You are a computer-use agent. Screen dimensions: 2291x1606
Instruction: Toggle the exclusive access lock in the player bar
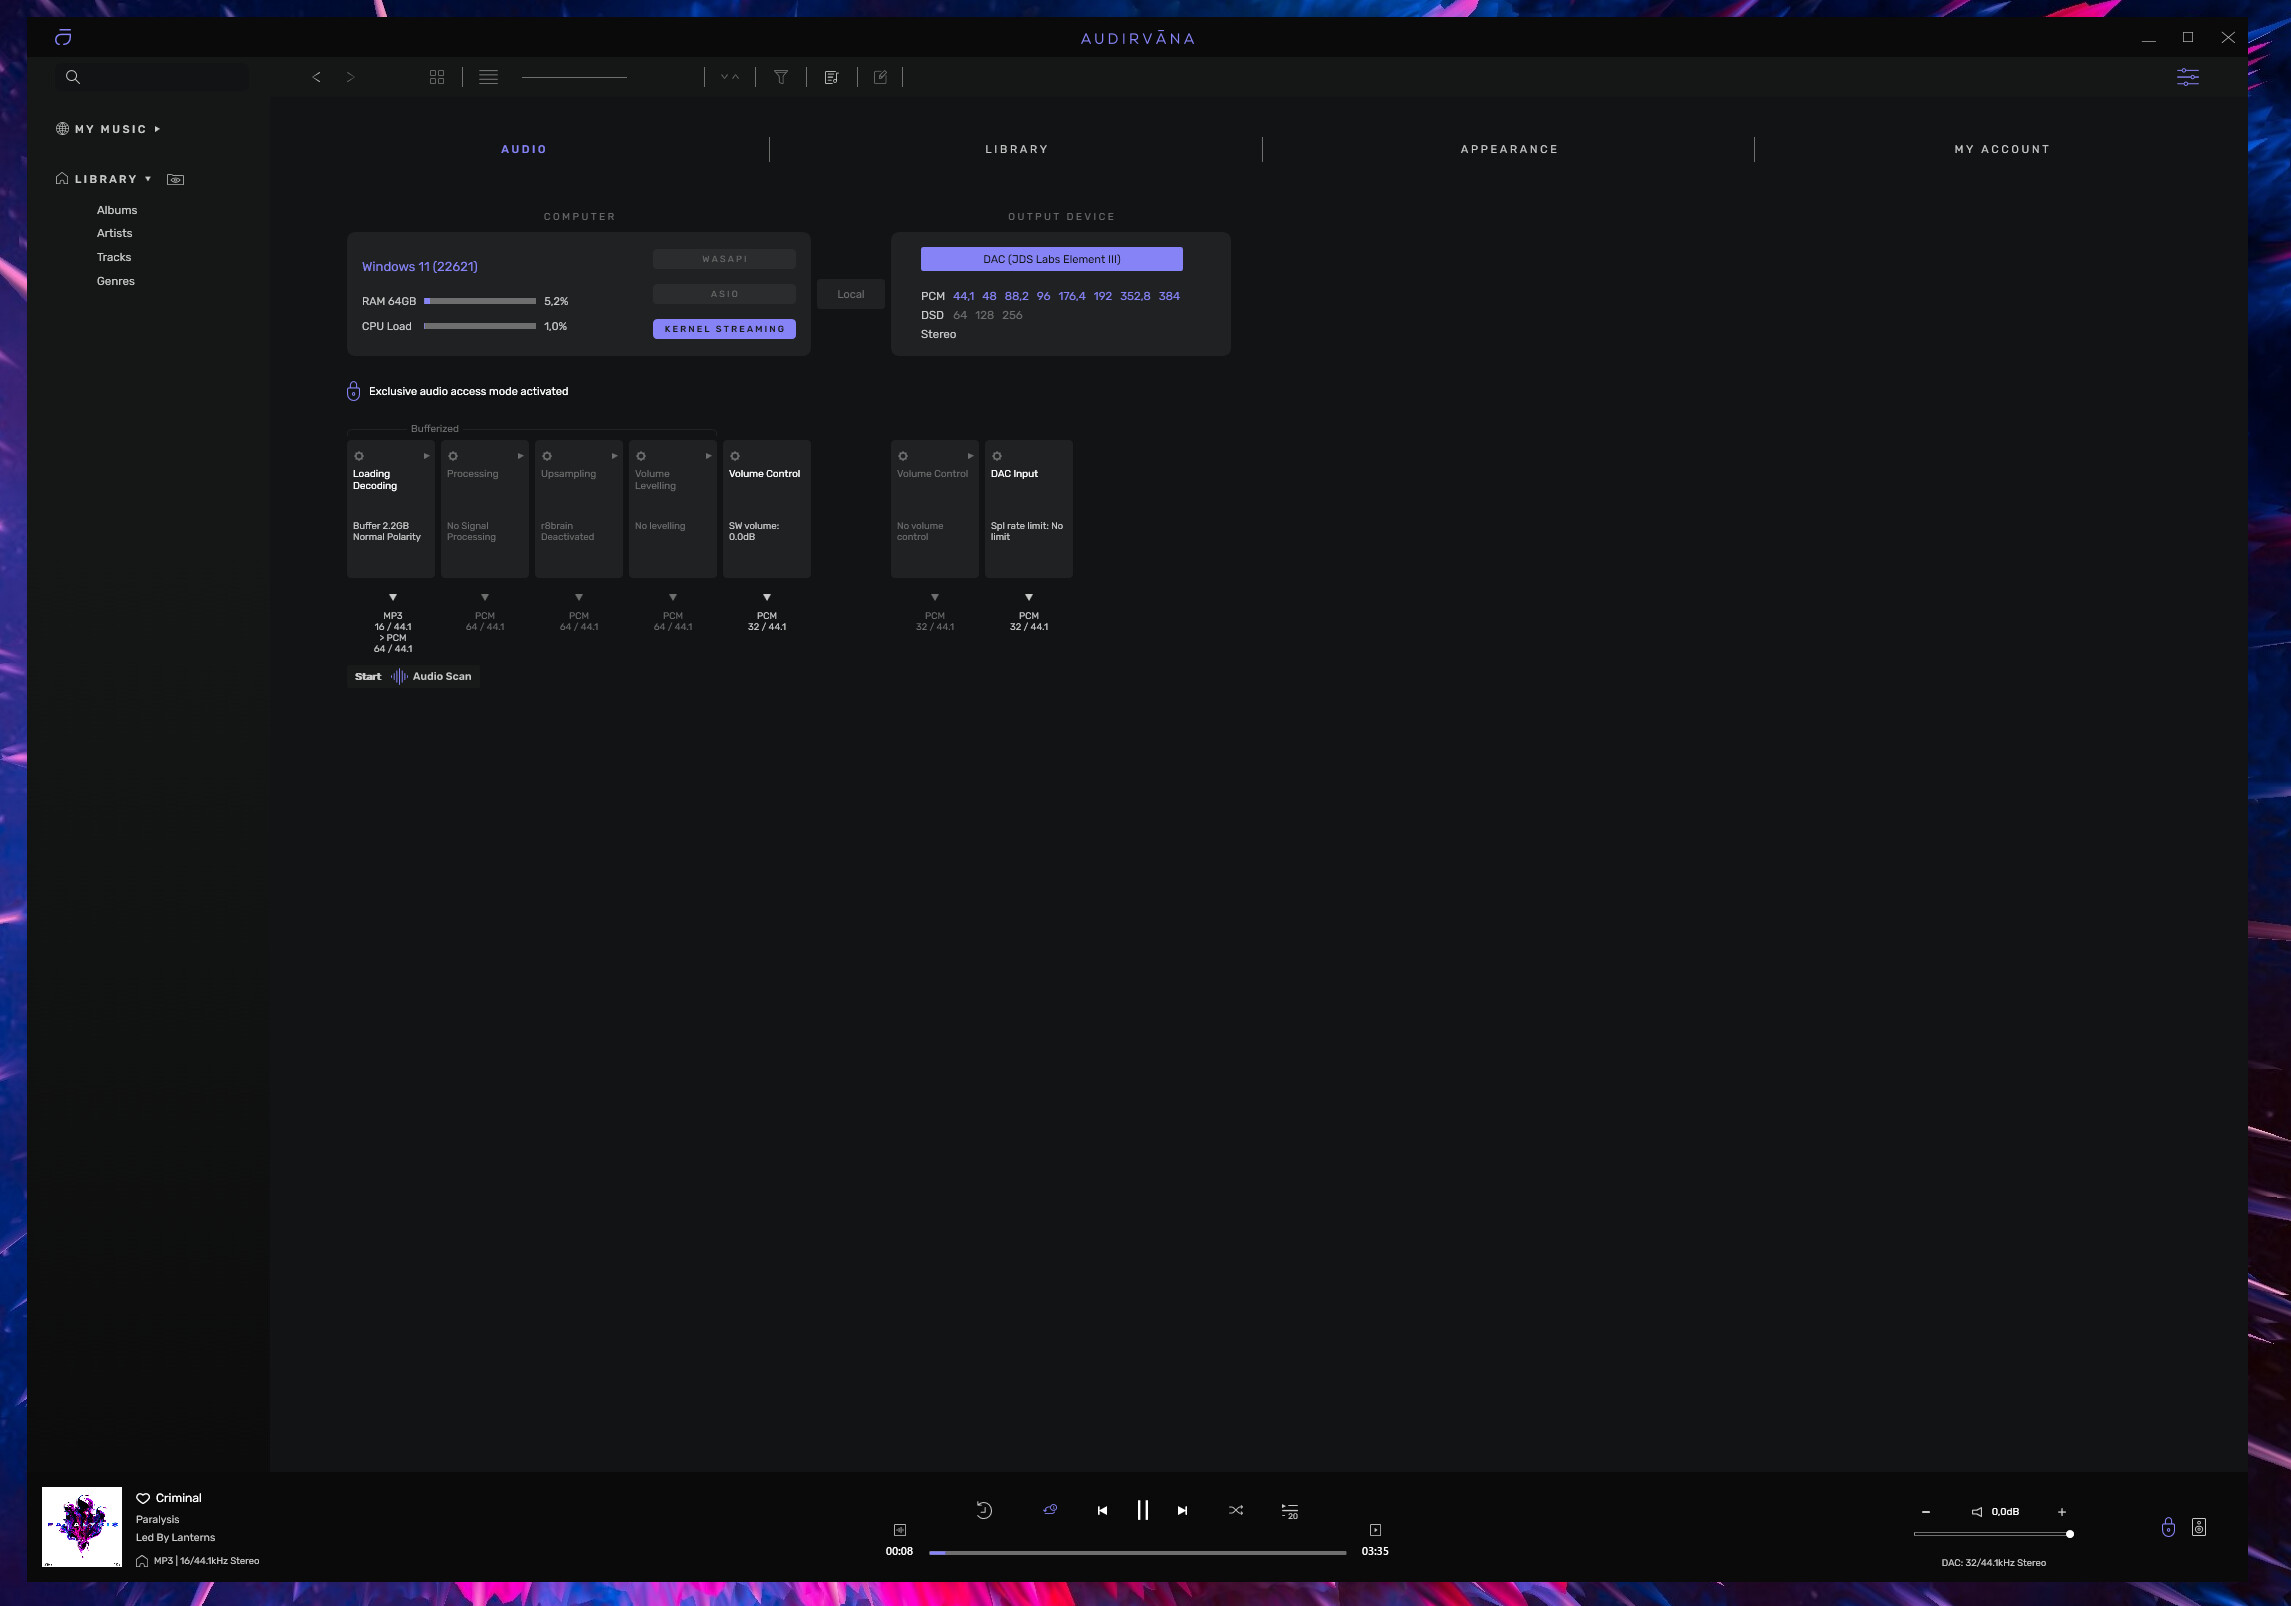click(2168, 1527)
